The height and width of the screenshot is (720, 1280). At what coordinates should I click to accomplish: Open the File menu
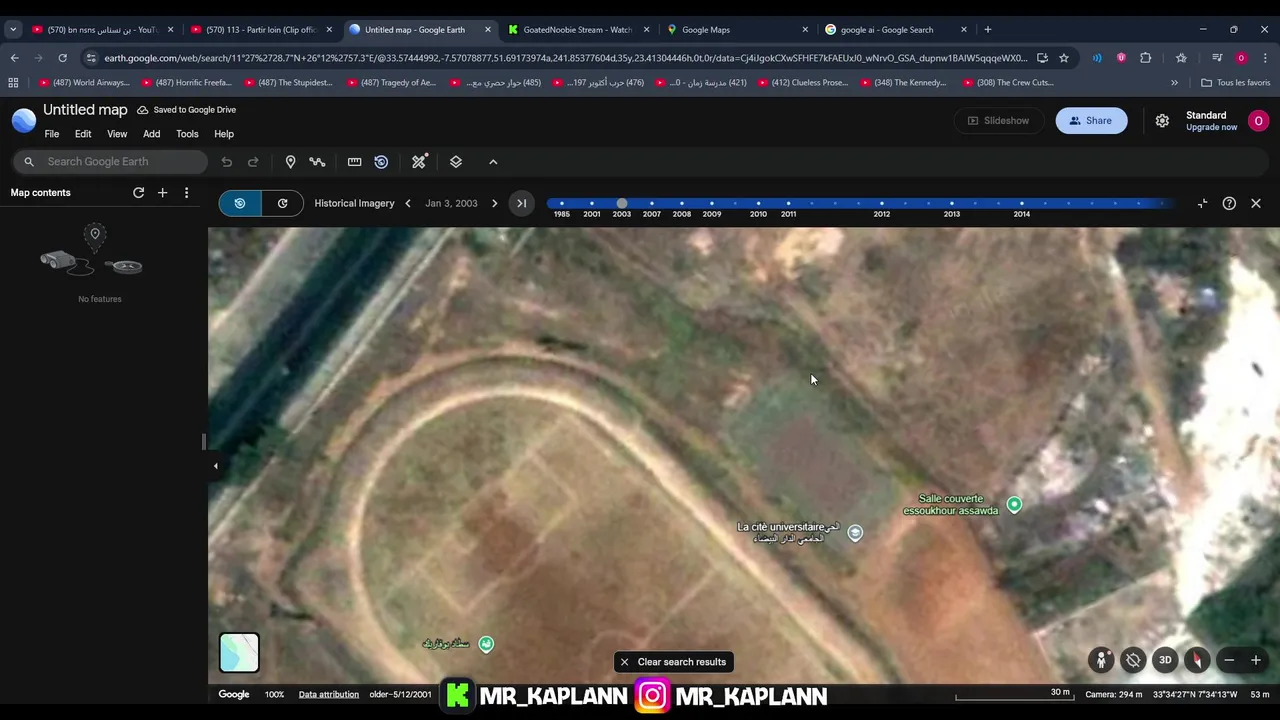[x=52, y=134]
